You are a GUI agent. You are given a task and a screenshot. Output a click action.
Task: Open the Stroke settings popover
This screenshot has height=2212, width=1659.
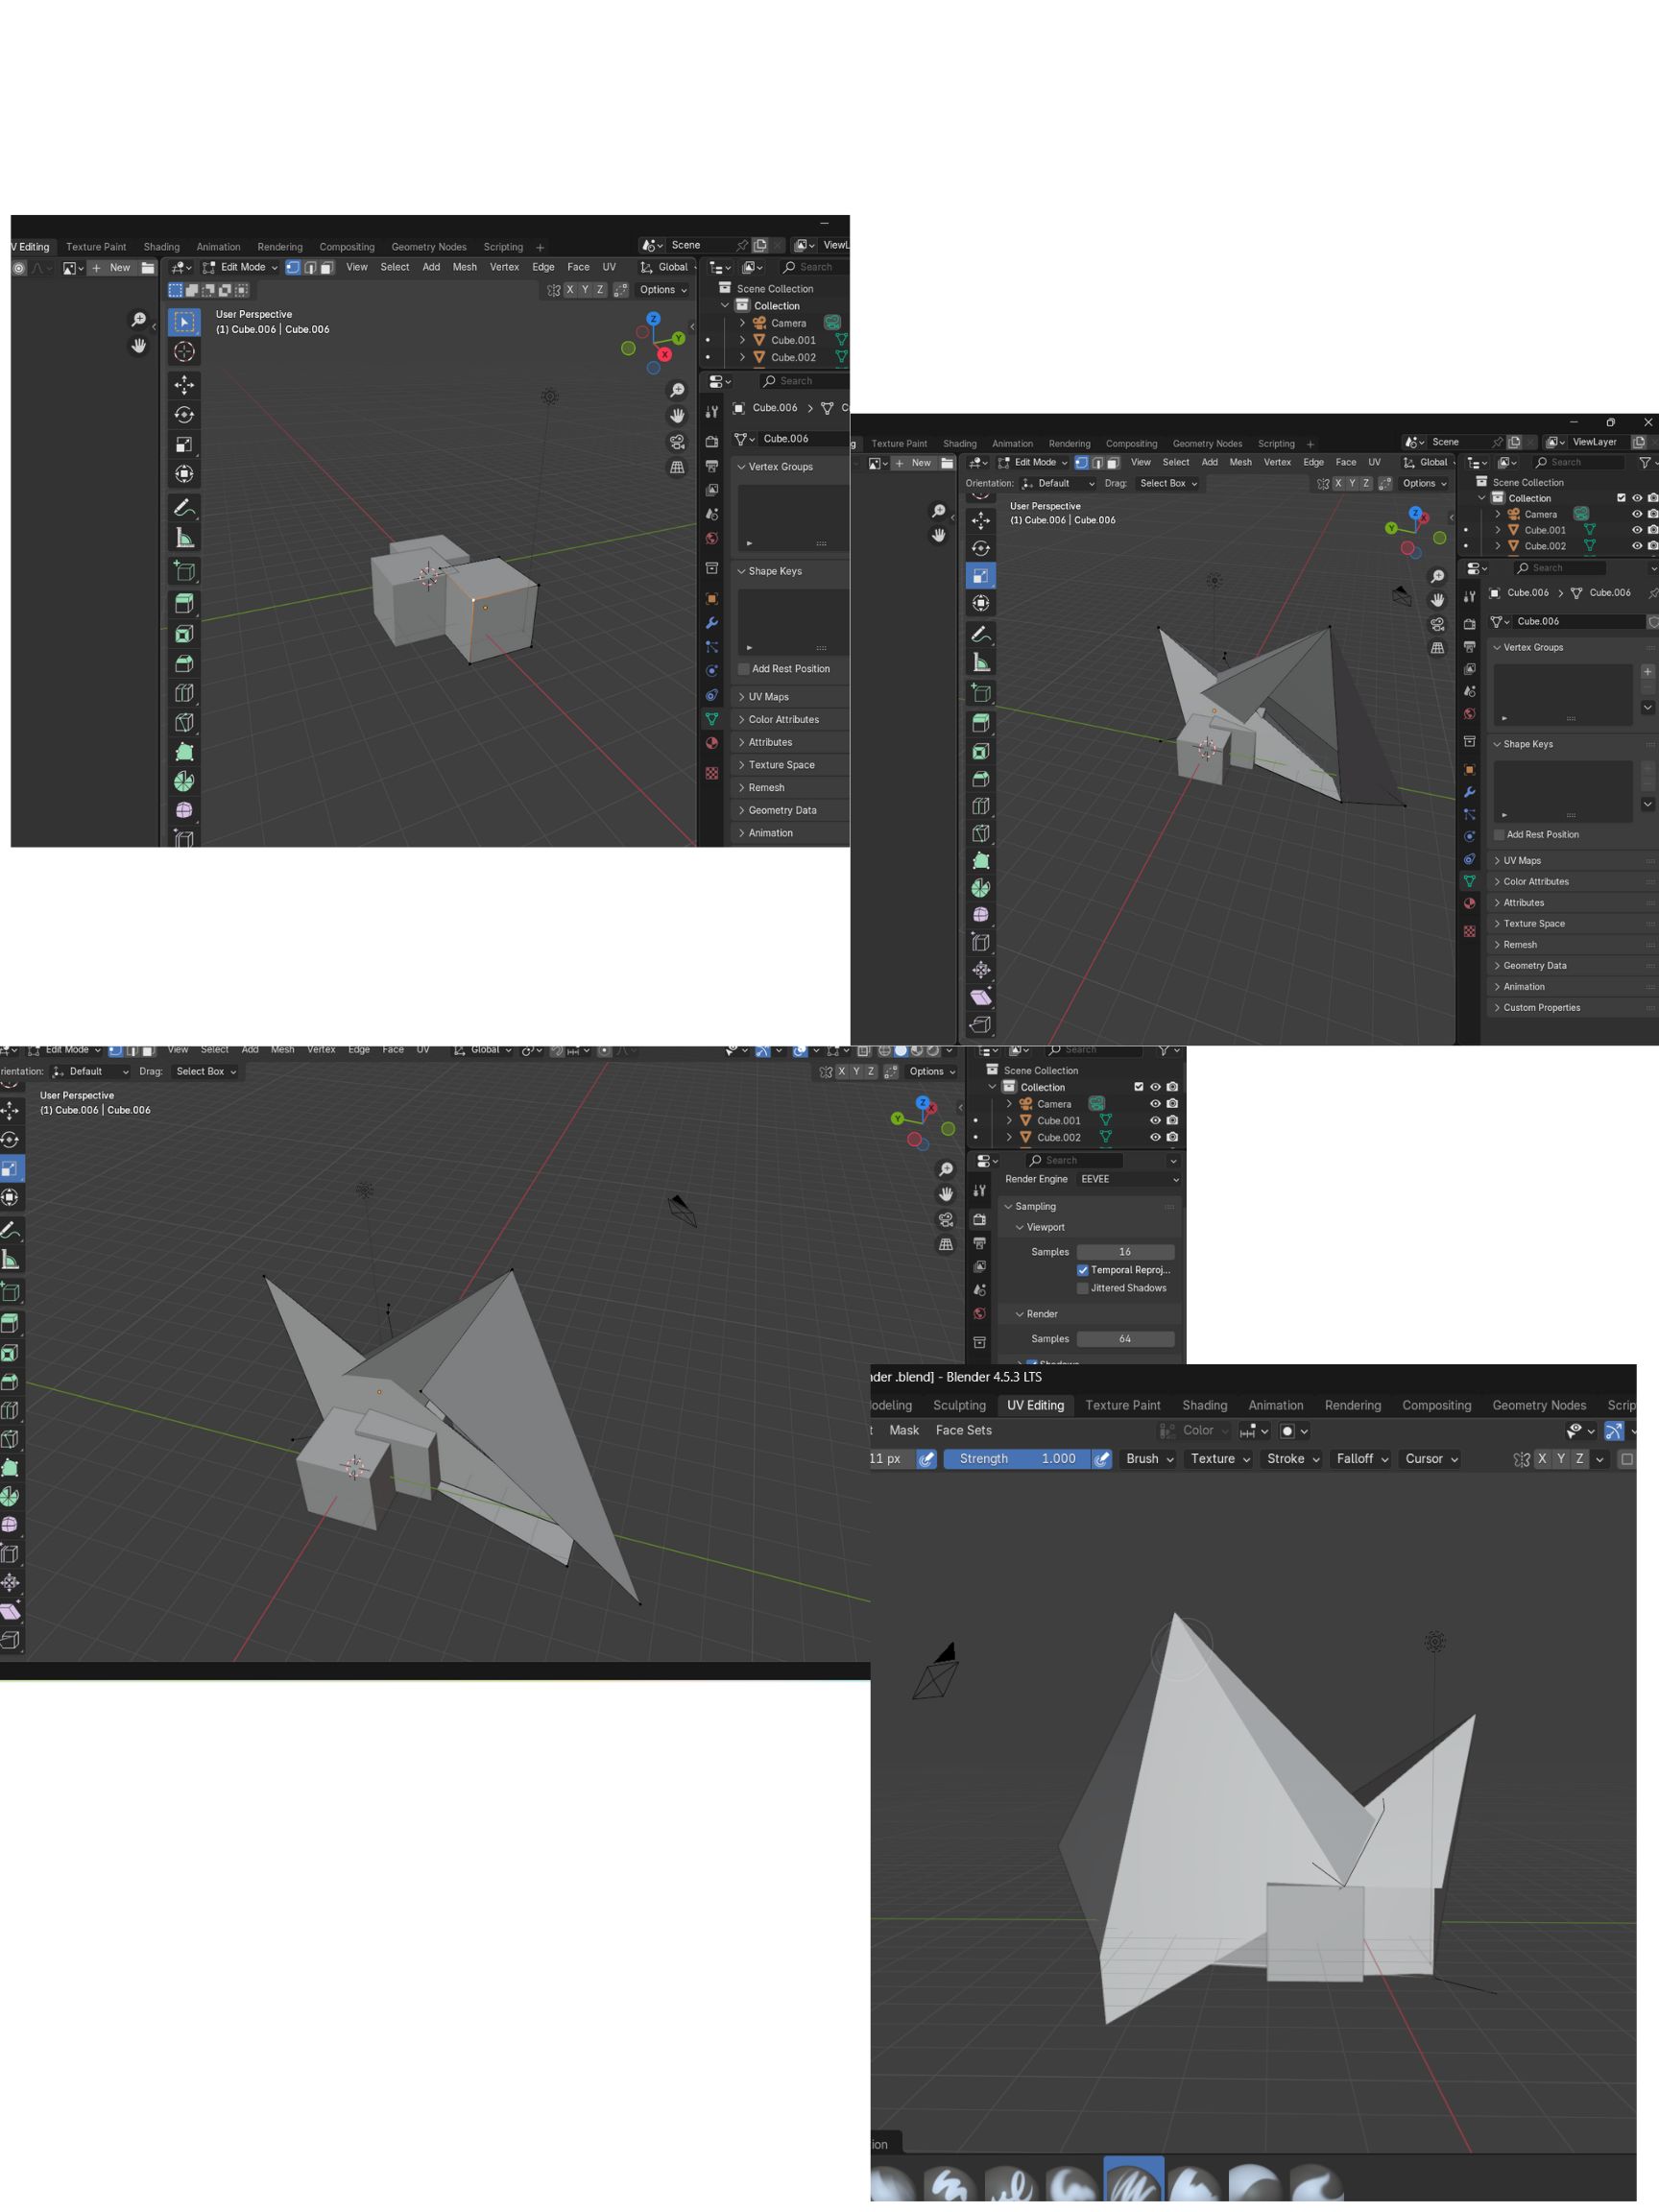1292,1459
